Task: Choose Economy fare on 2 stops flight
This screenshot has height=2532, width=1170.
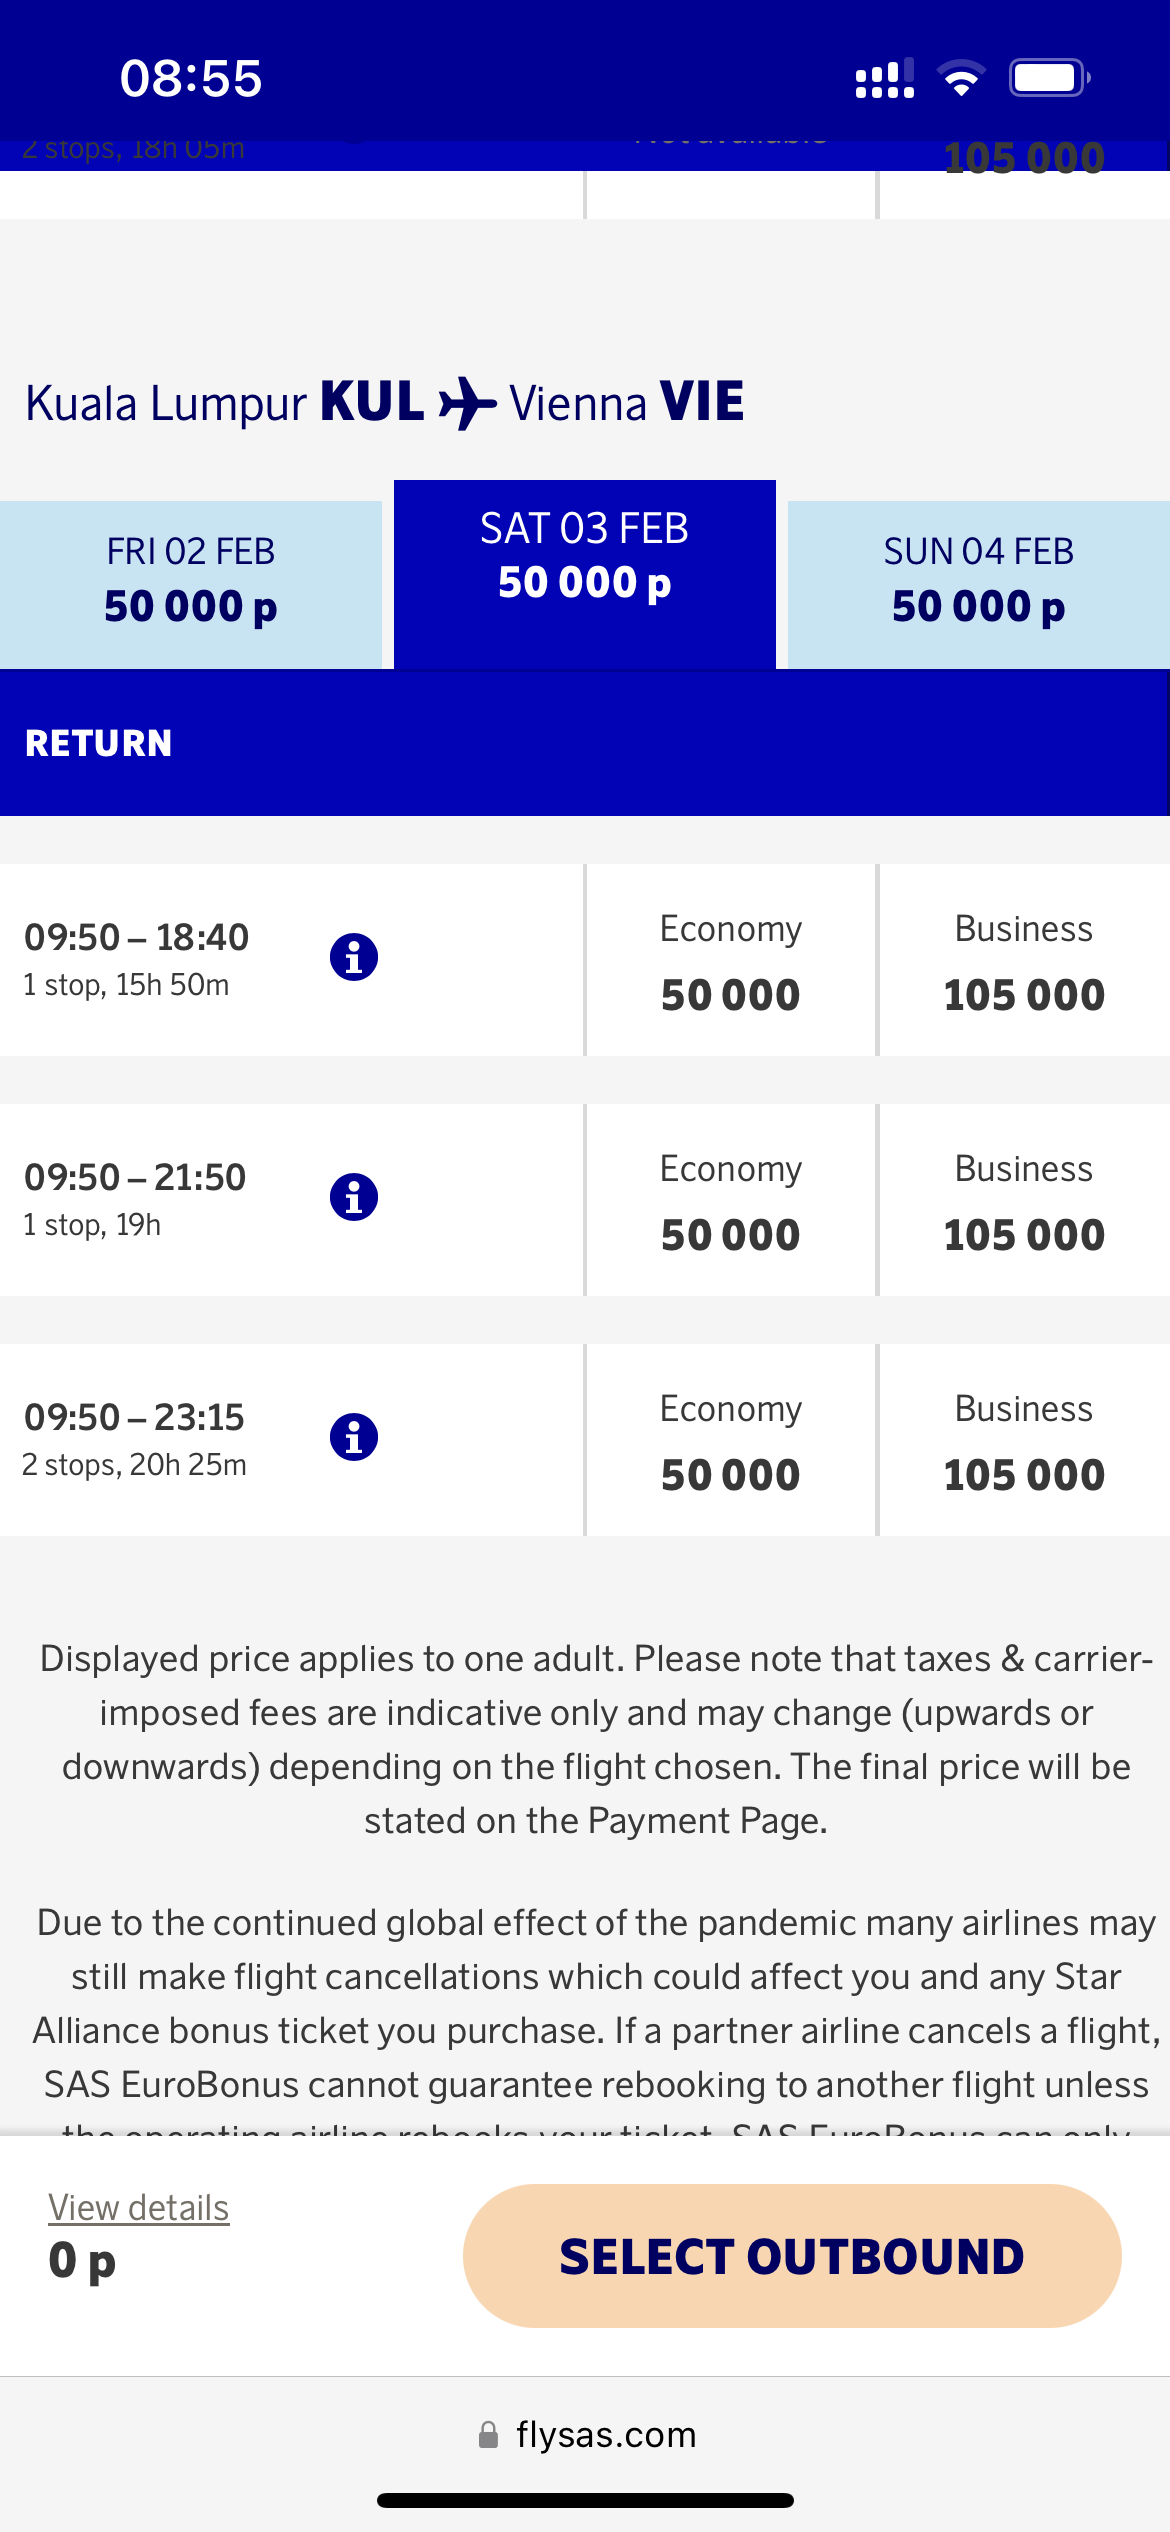Action: tap(731, 1440)
